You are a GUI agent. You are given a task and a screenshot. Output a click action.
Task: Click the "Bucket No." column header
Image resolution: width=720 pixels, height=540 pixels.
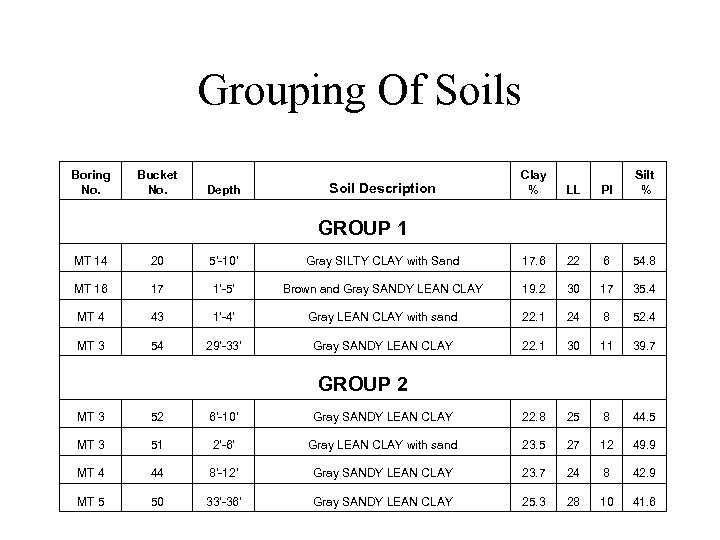click(x=157, y=181)
